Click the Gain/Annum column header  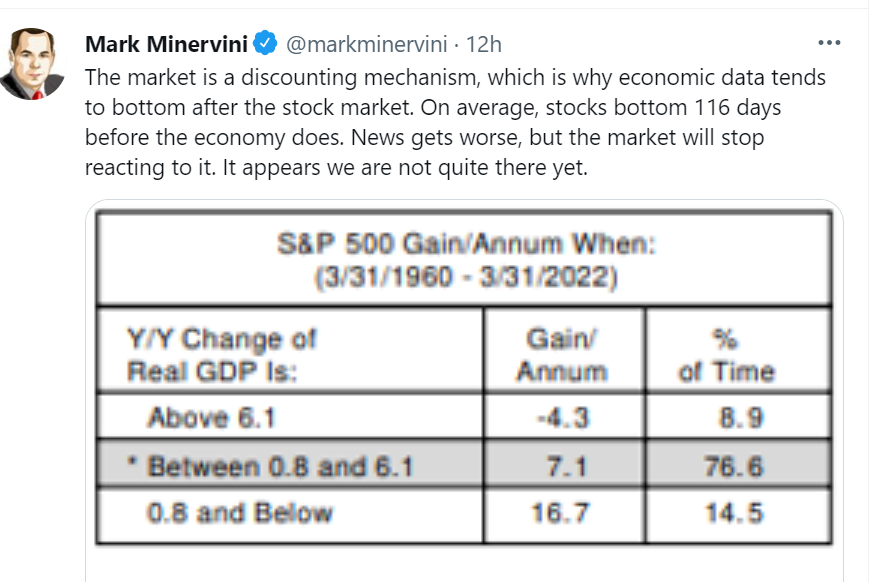[562, 354]
